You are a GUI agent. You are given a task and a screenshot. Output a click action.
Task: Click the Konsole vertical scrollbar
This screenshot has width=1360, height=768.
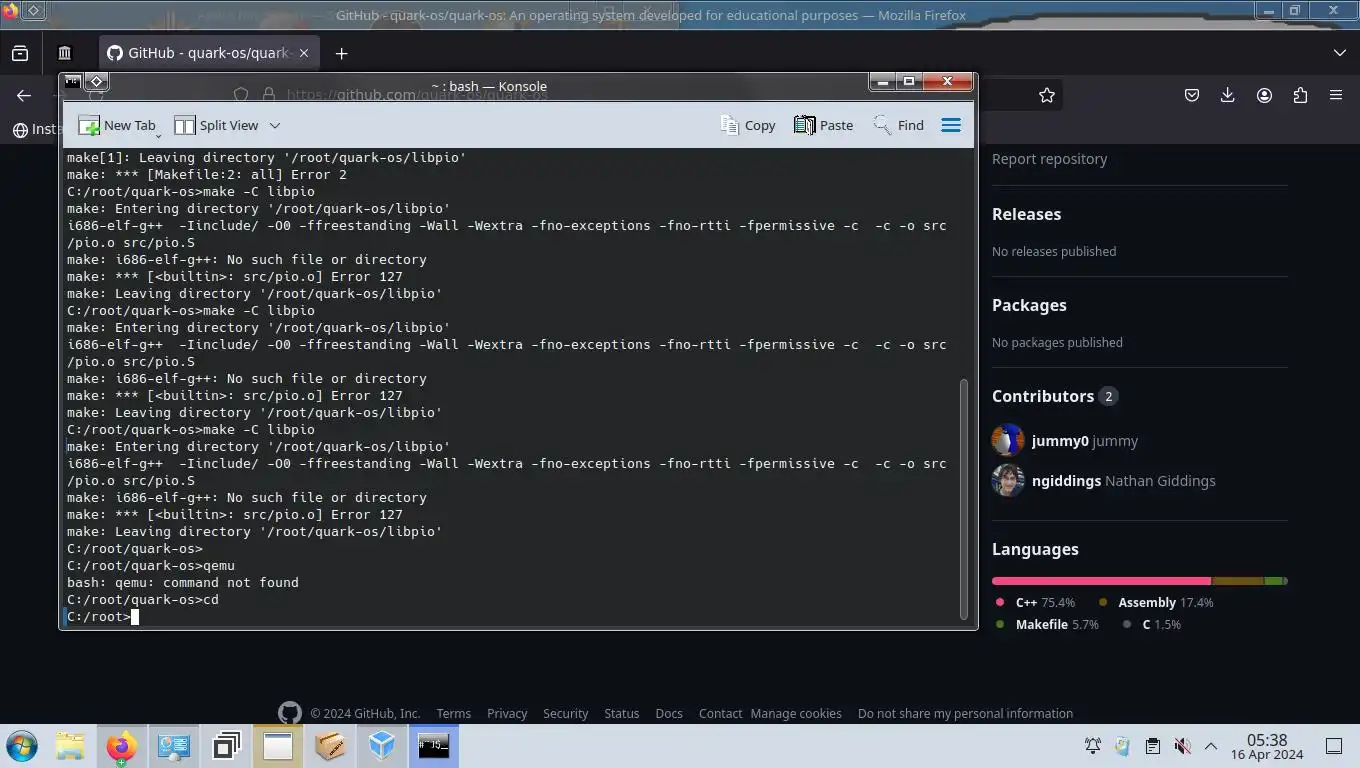coord(964,498)
